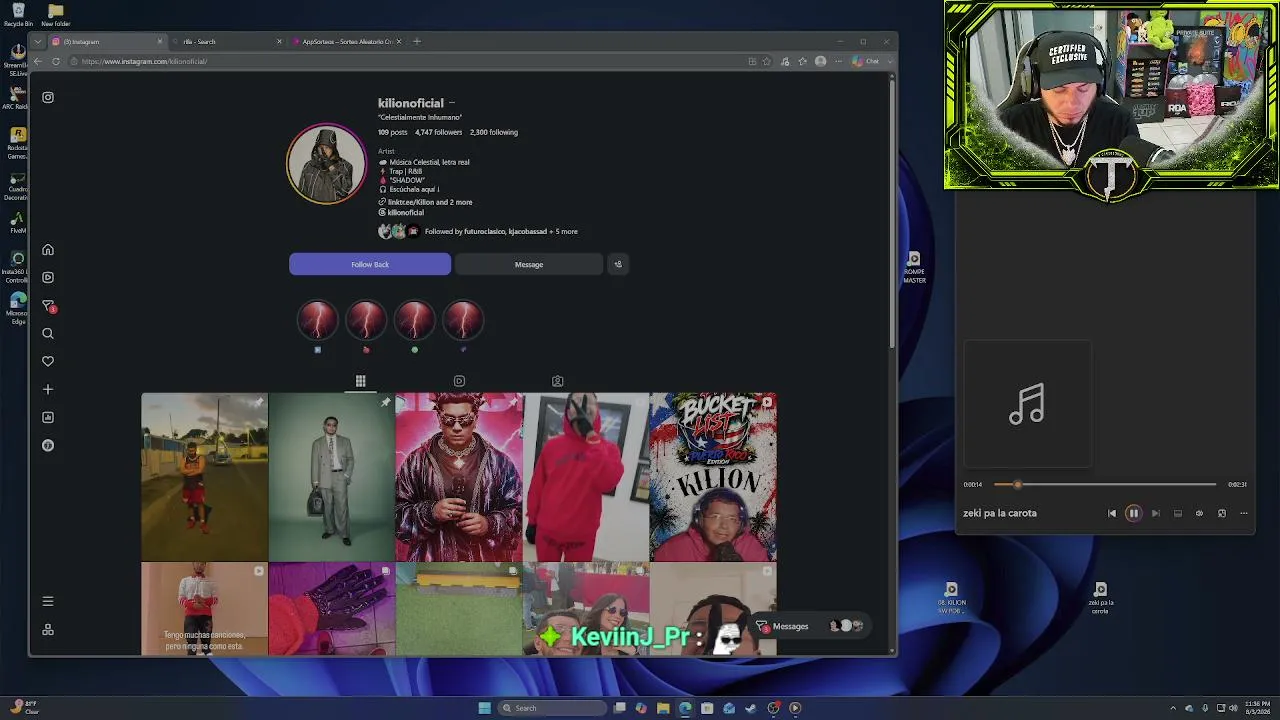Open the fourth story highlight
Screen dimensions: 1280x720
click(x=463, y=321)
